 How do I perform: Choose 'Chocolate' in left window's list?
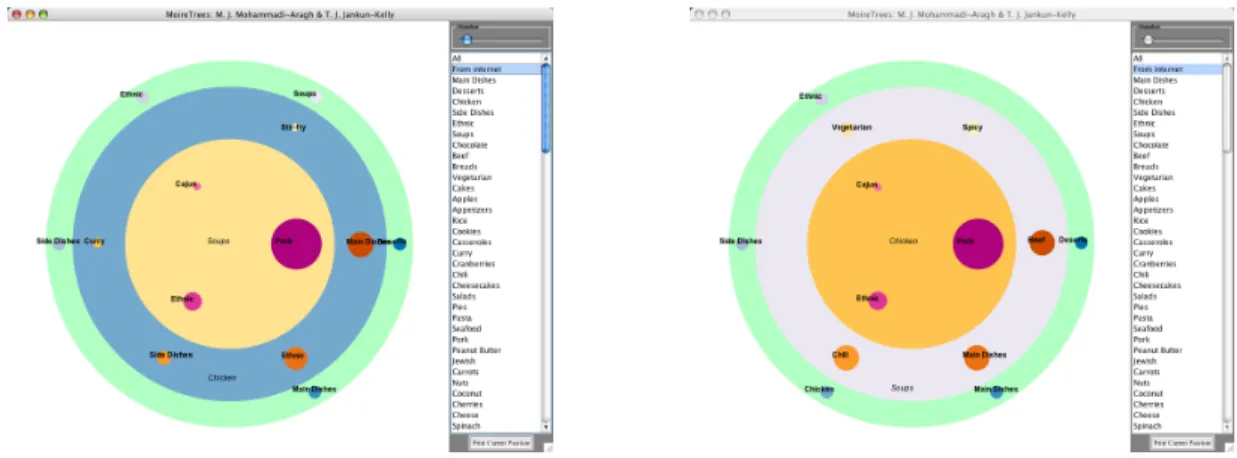pyautogui.click(x=496, y=145)
